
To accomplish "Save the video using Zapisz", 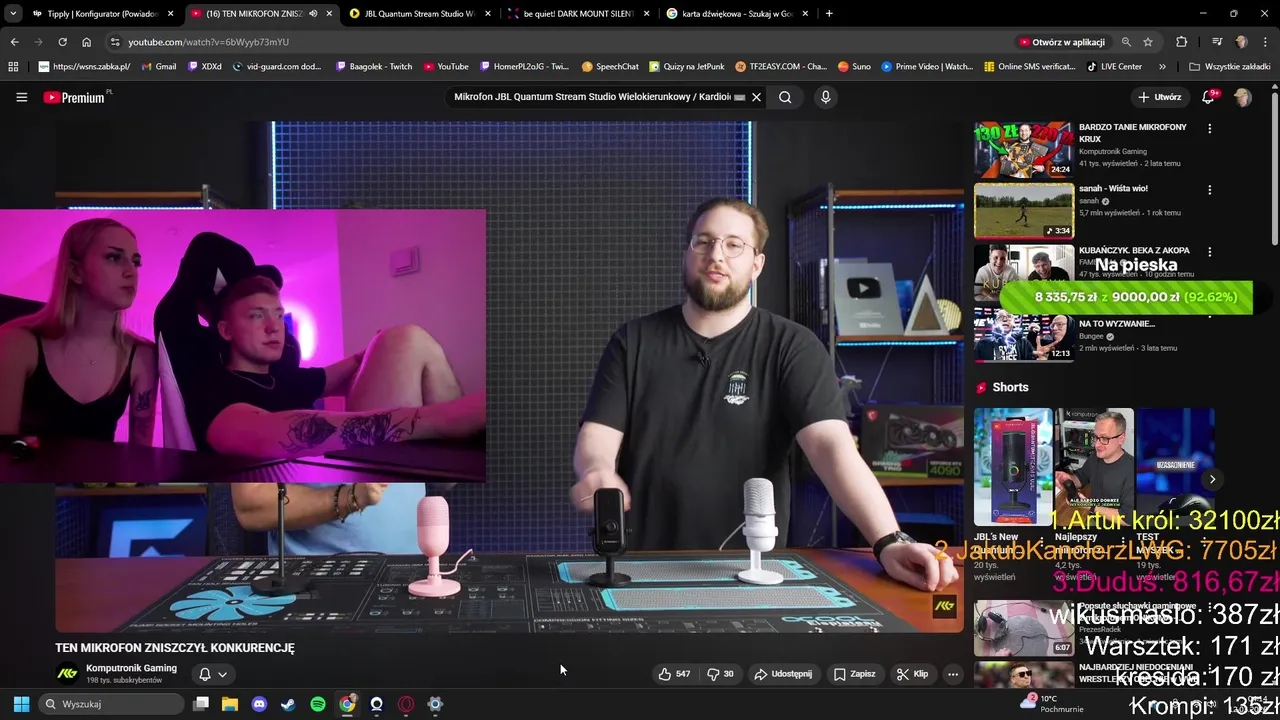I will [x=855, y=674].
